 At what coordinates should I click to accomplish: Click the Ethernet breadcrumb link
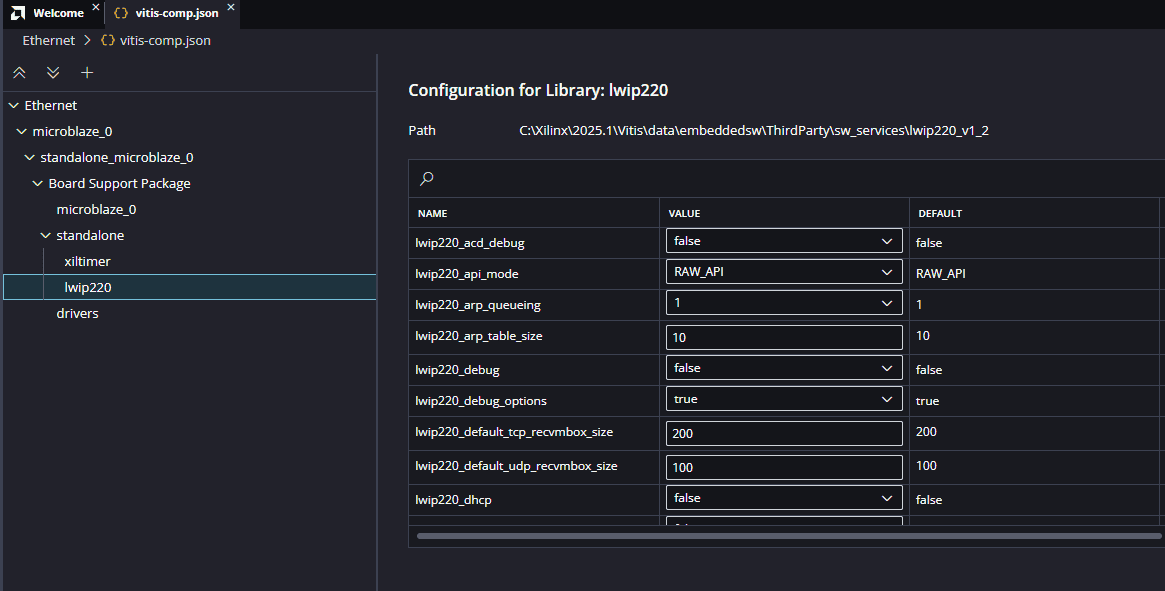(49, 41)
